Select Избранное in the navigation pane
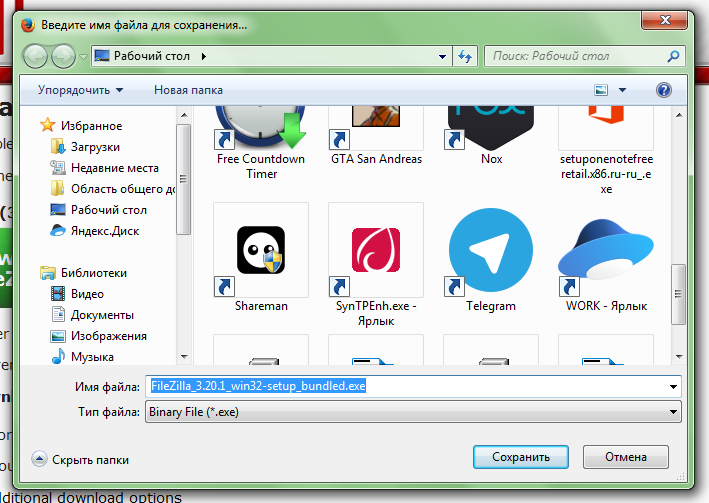 [81, 126]
